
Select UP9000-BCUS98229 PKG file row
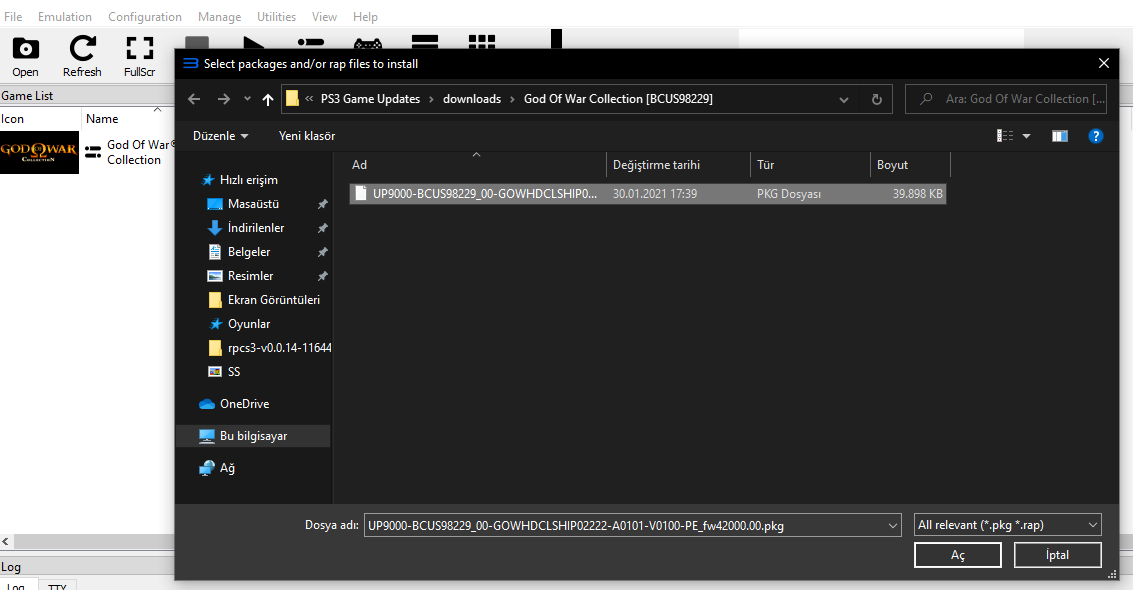tap(647, 194)
